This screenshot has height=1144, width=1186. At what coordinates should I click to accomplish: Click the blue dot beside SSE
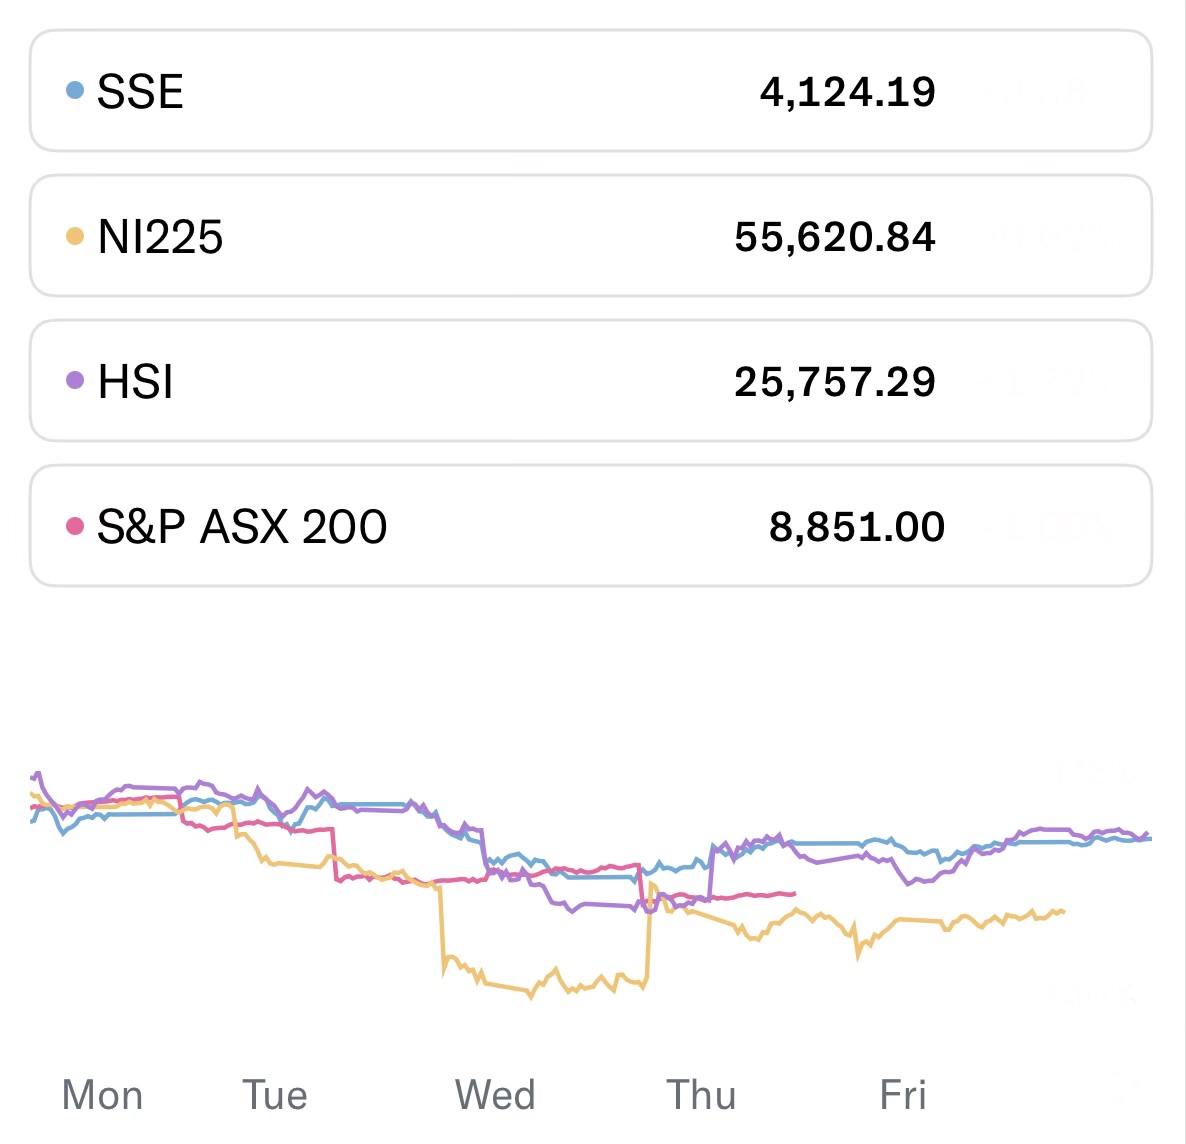pos(74,91)
